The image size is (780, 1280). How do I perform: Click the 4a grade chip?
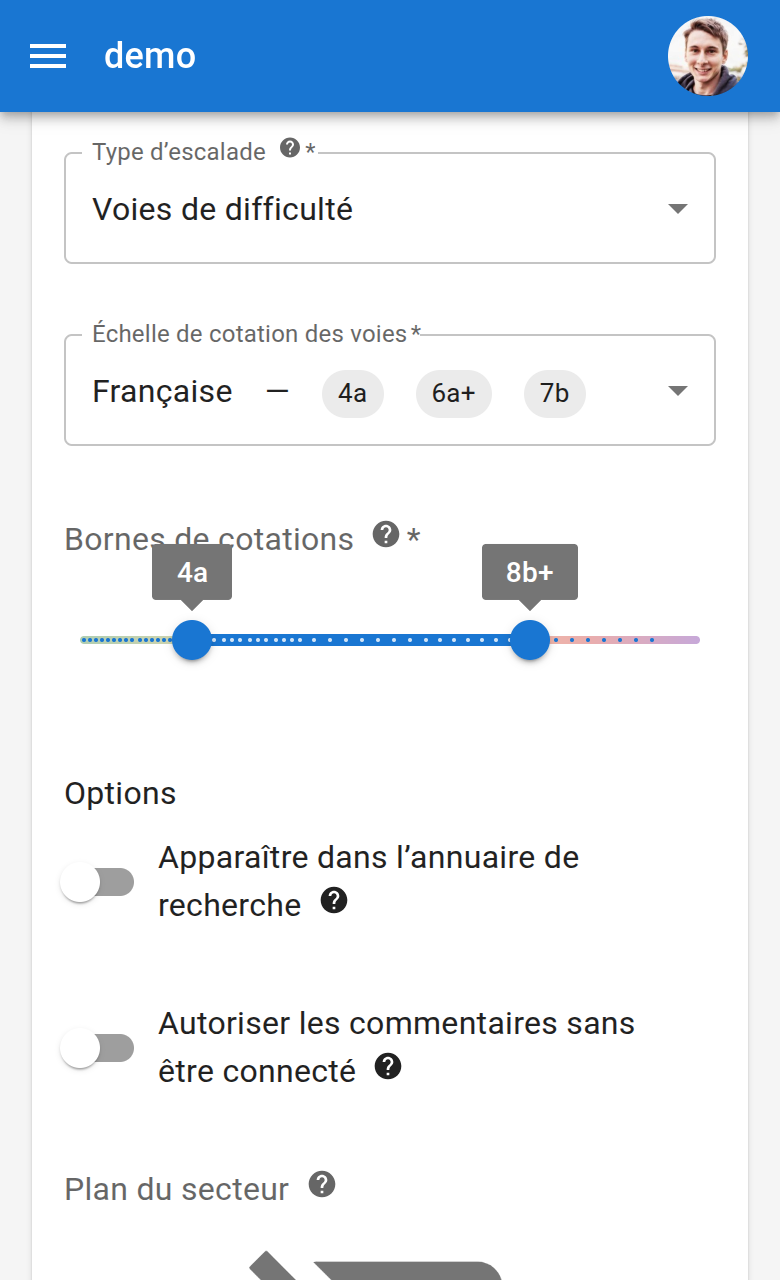click(352, 394)
